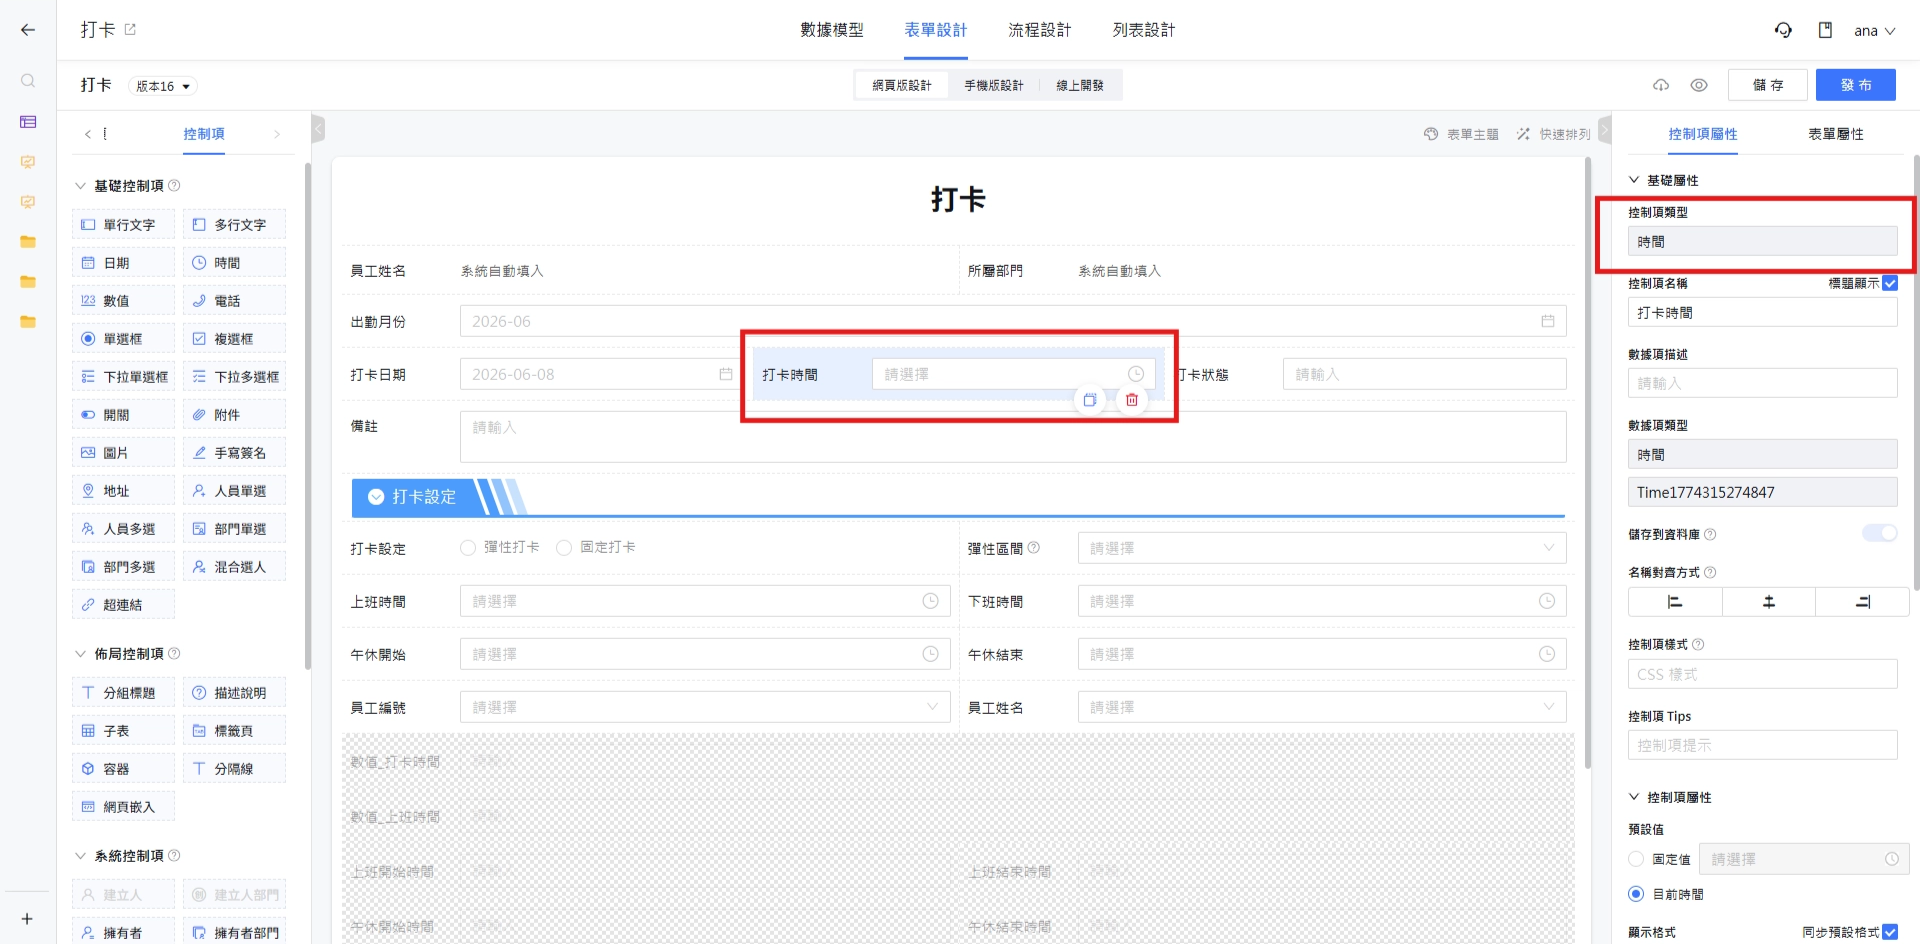Open the 彈性區間 dropdown
This screenshot has height=944, width=1920.
coord(1322,548)
